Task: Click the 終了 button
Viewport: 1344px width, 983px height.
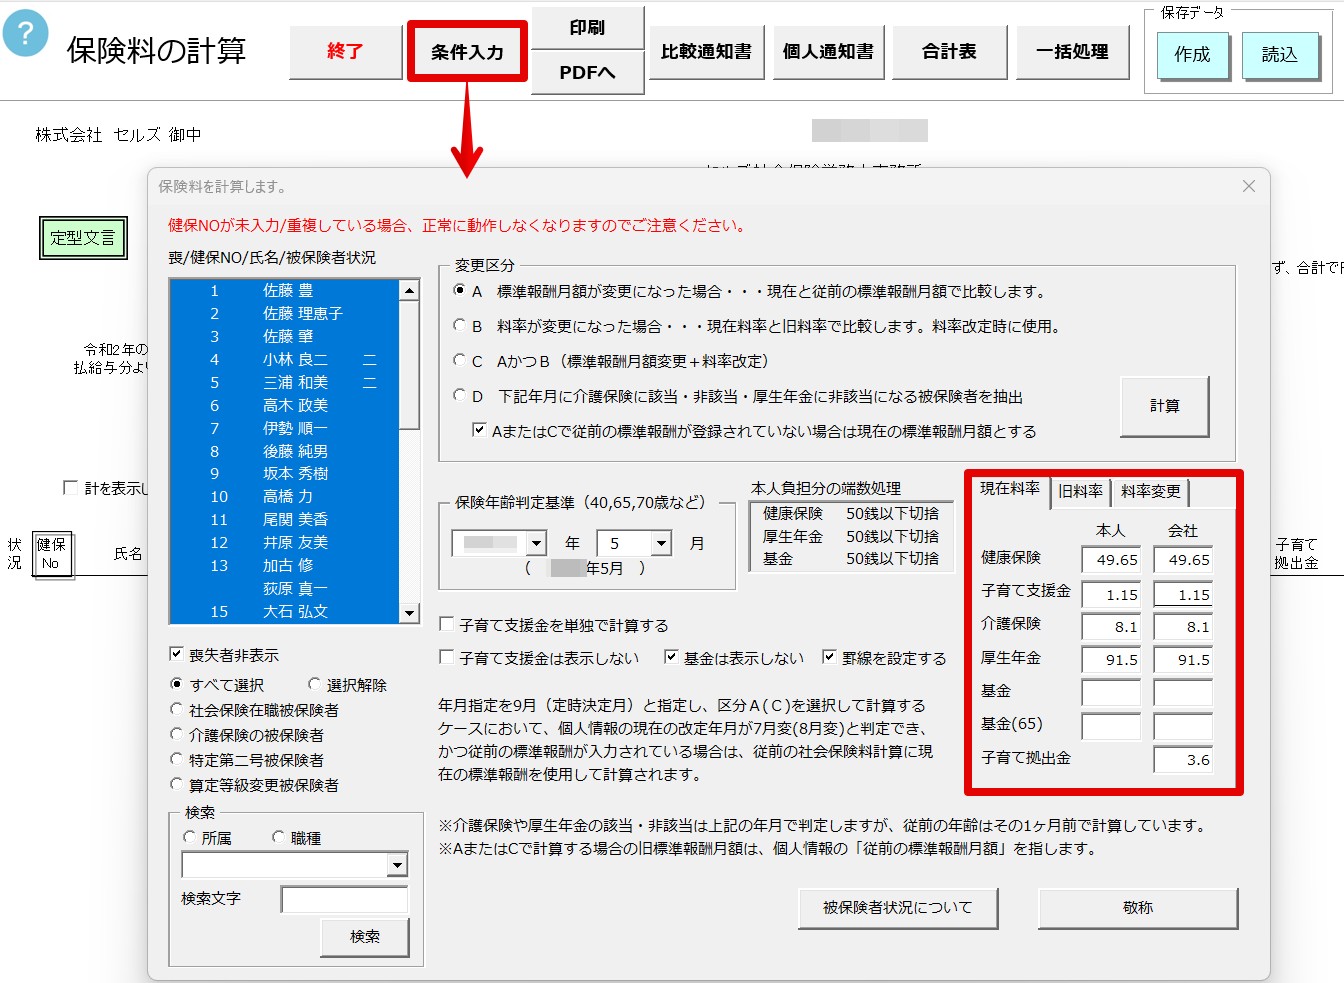Action: point(345,51)
